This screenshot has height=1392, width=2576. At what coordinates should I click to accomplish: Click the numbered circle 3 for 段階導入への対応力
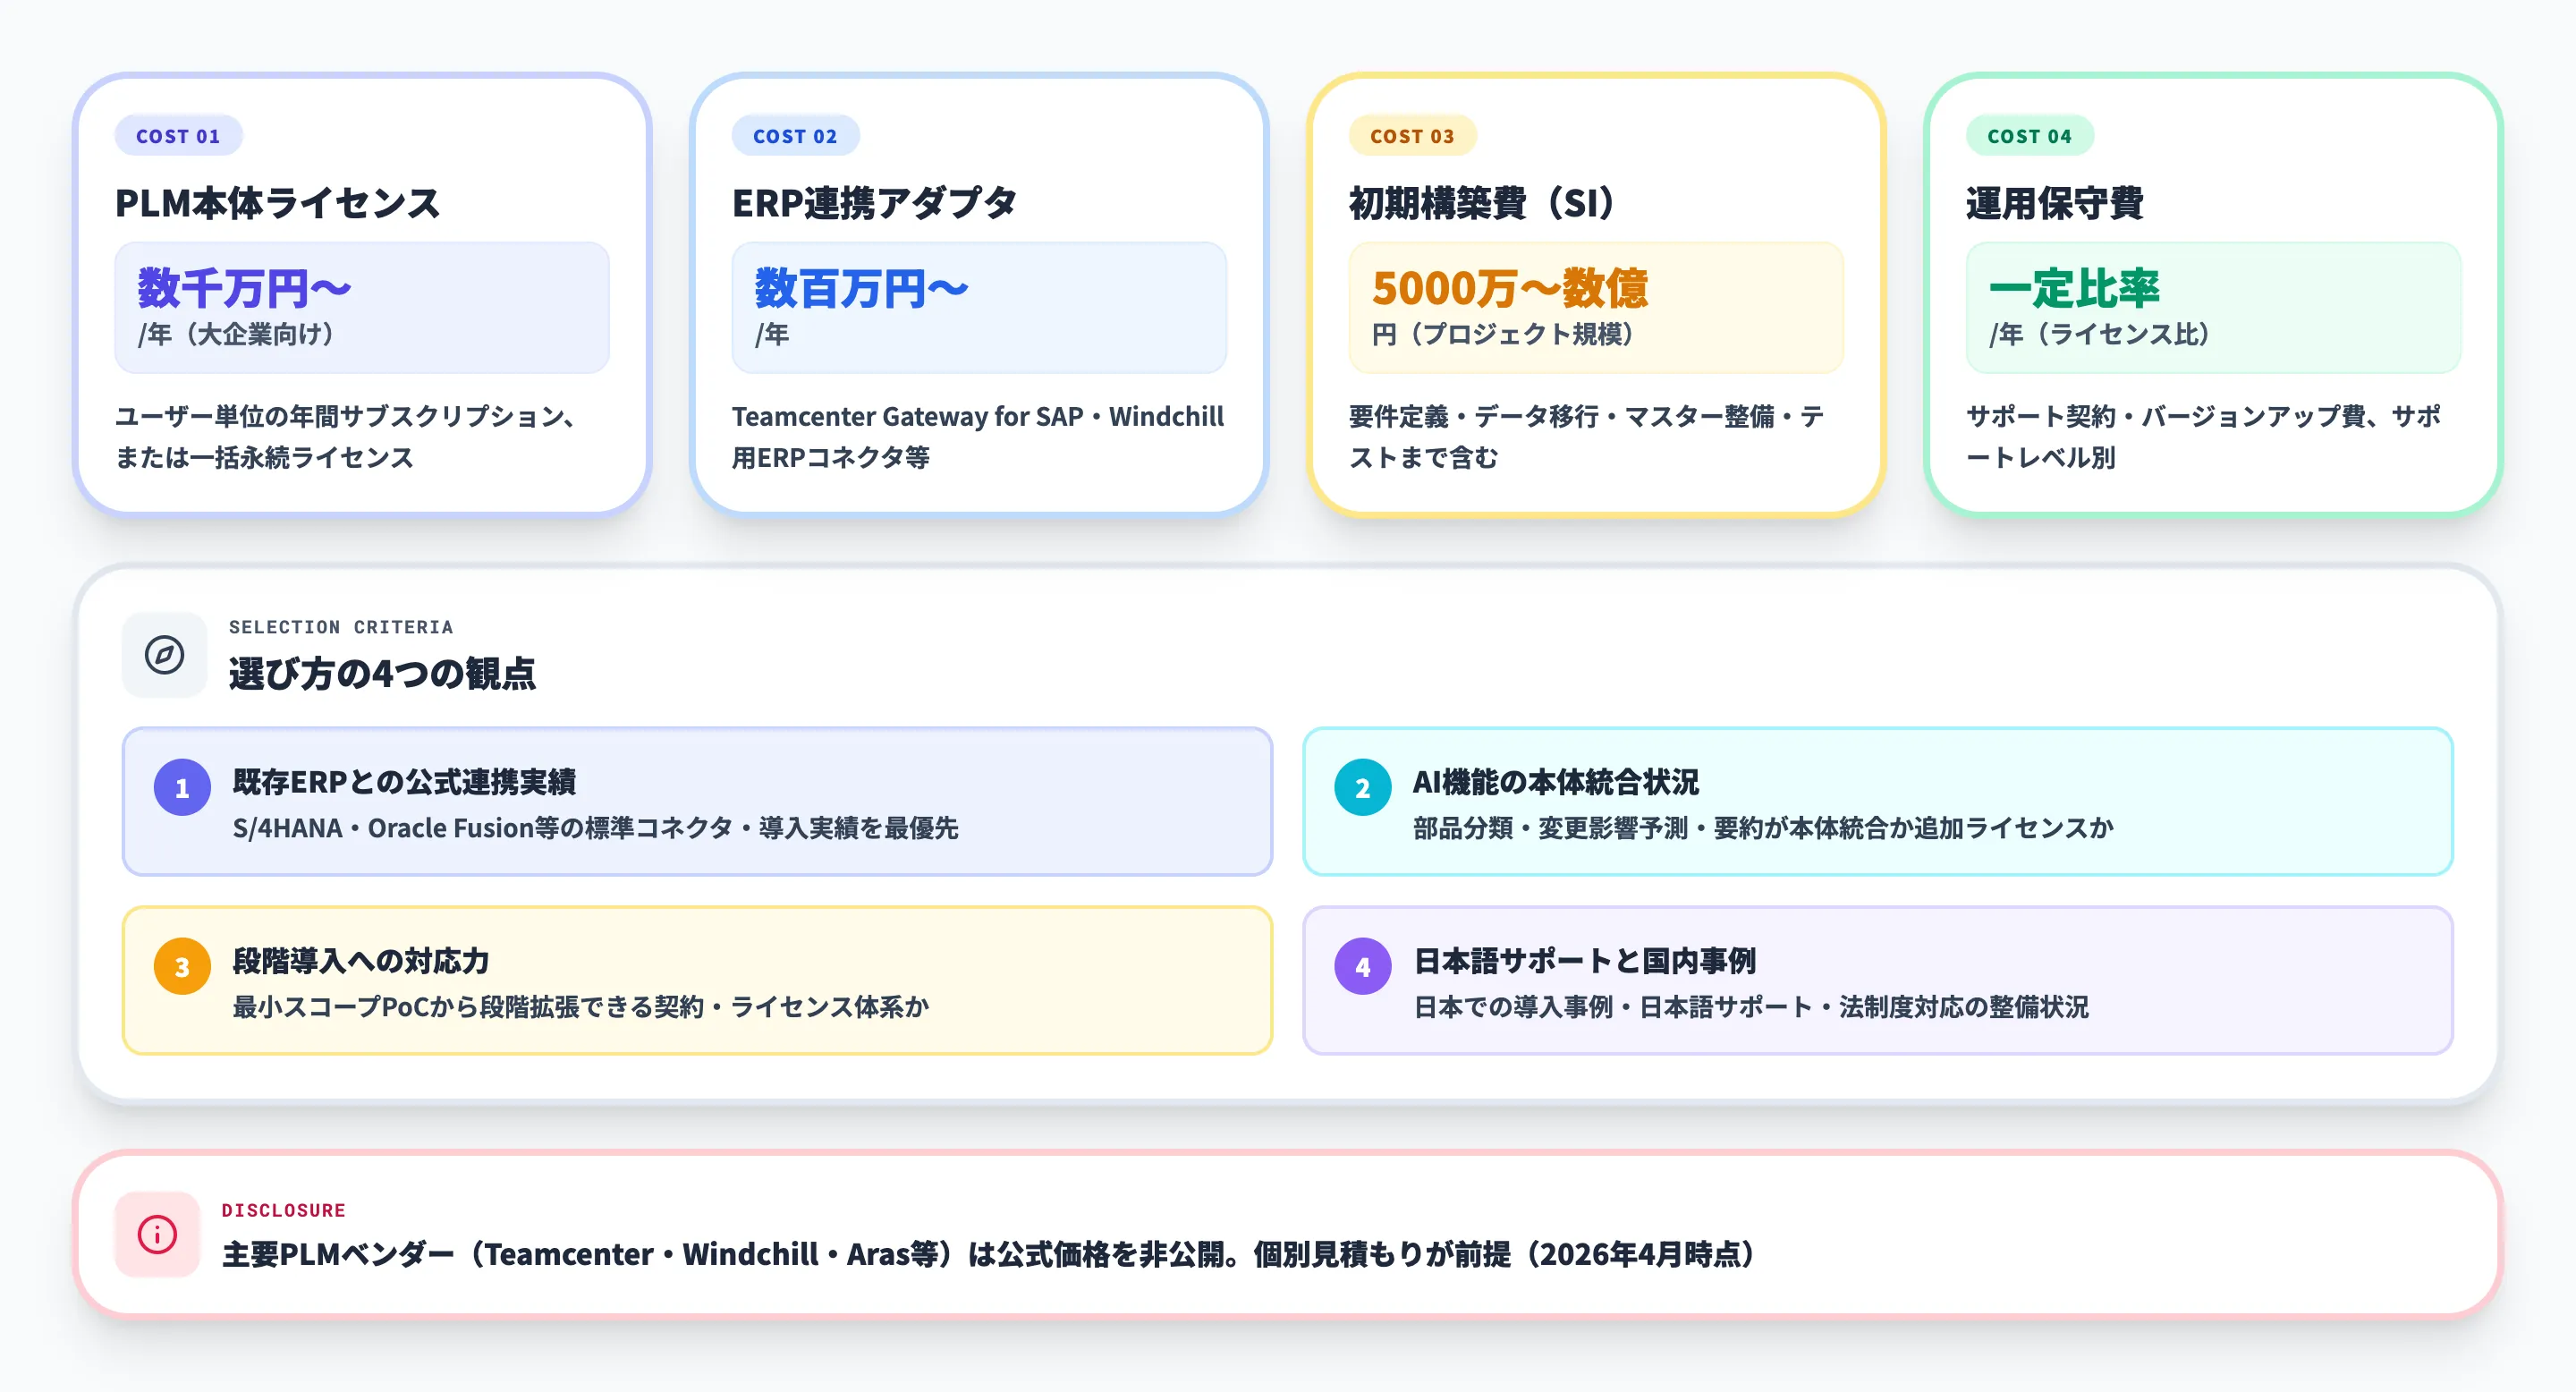coord(182,968)
